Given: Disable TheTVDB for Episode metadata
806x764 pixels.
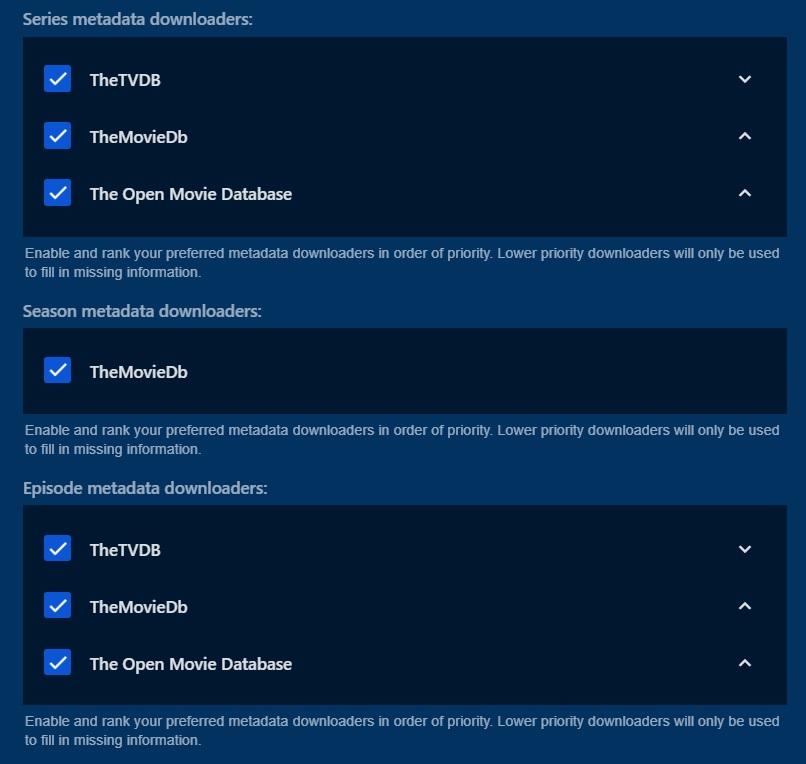Looking at the screenshot, I should (58, 549).
